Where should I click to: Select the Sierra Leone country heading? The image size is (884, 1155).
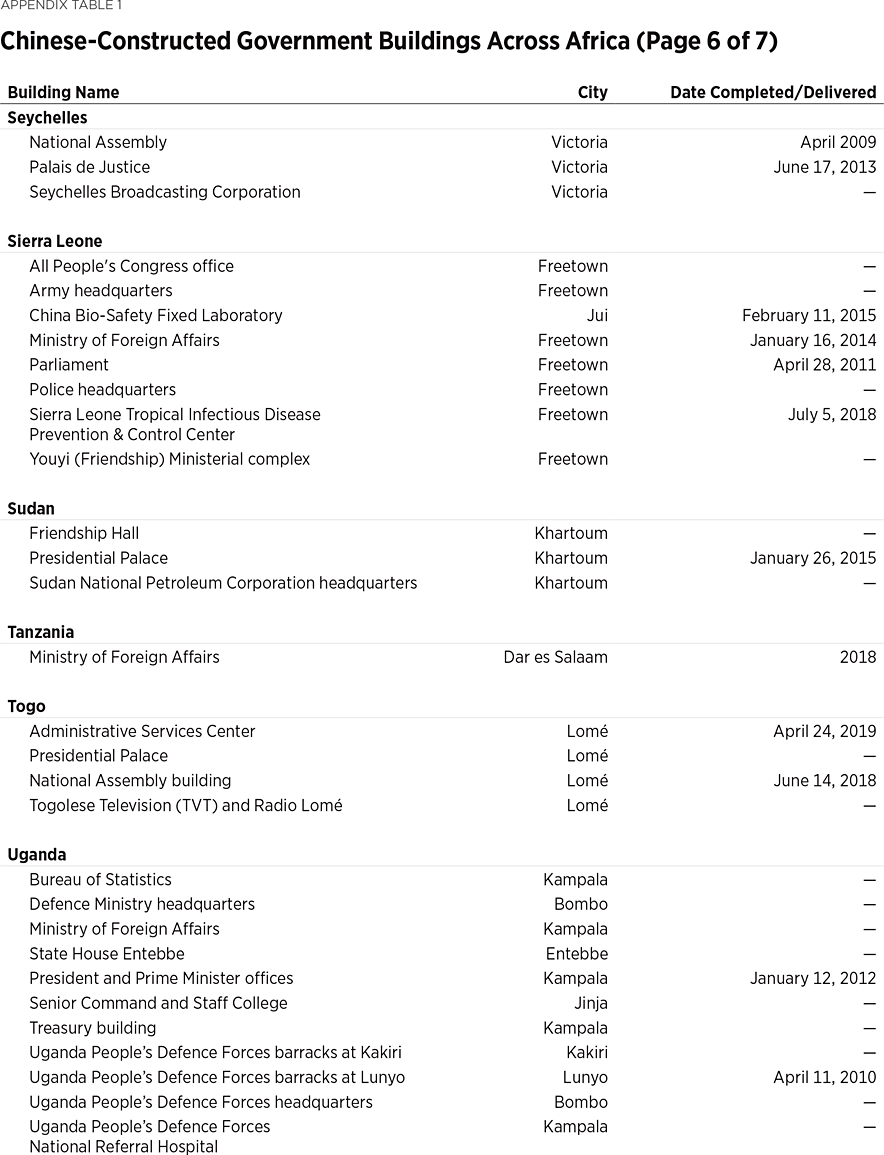(x=54, y=241)
